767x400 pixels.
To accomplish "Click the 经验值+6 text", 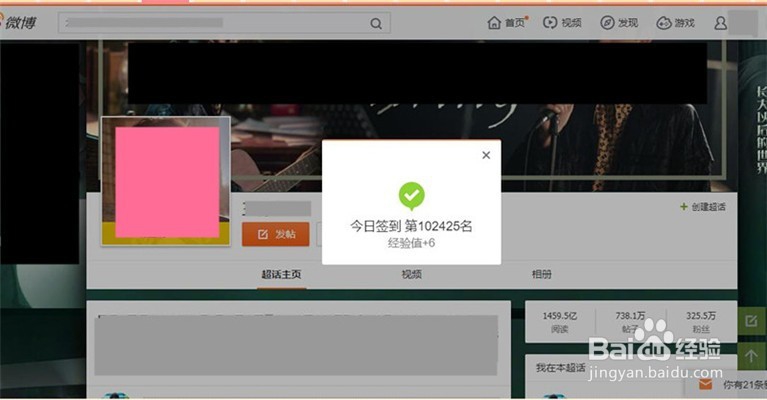I will (411, 243).
